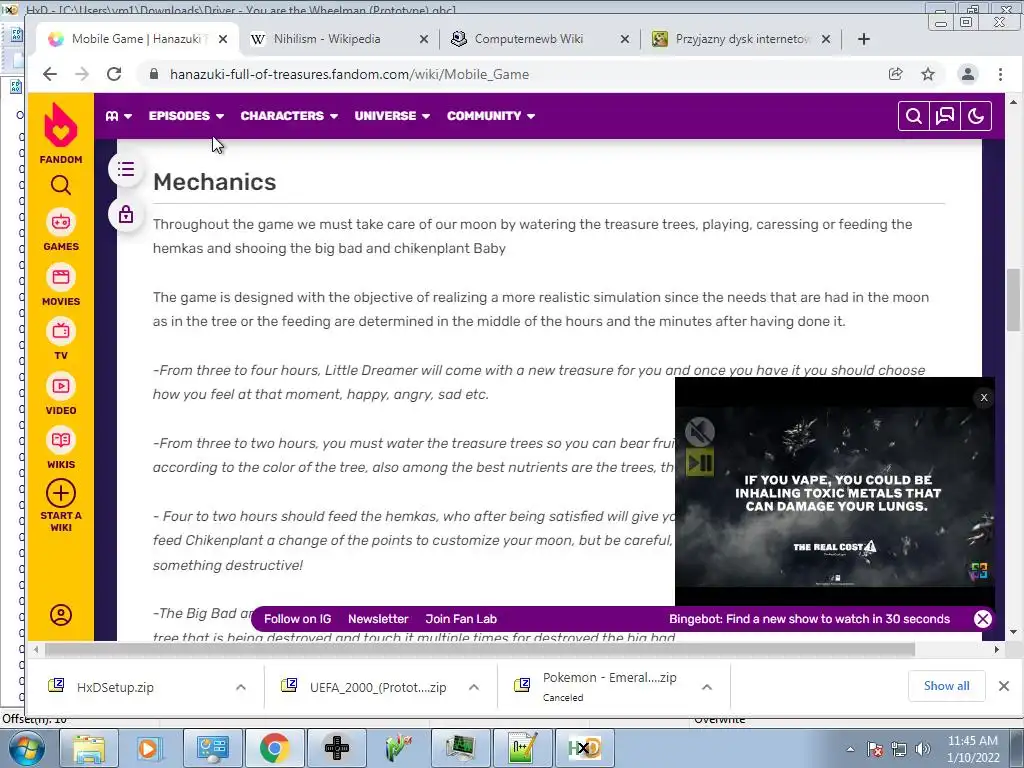Expand the wiki logo dropdown in header

(x=119, y=116)
